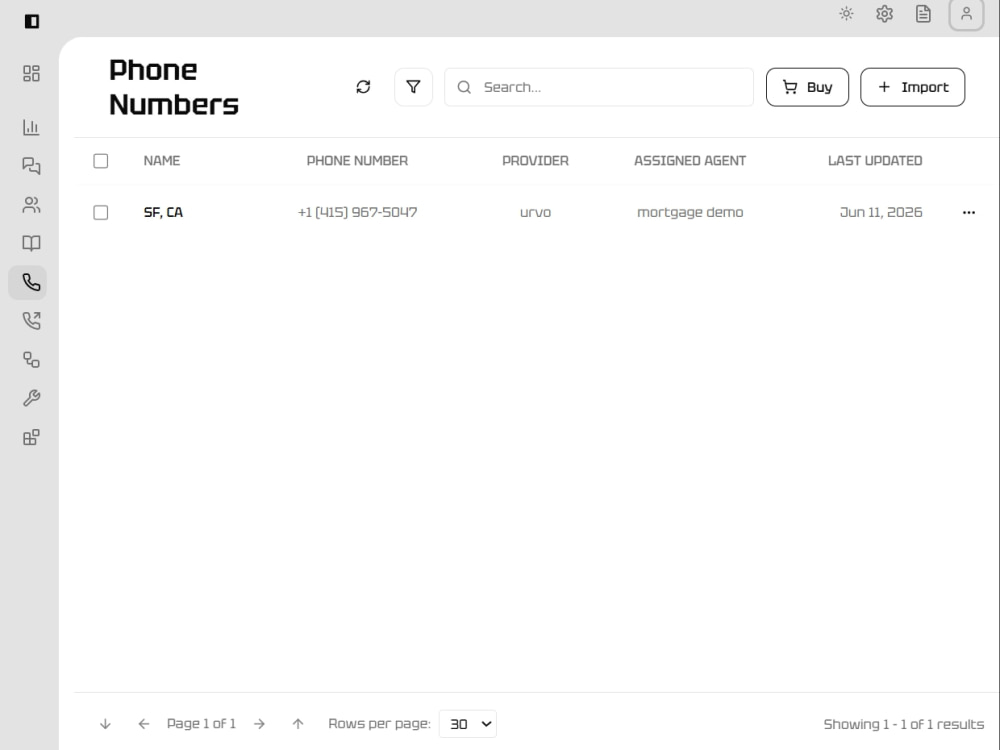Switch theme with the sun icon
Image resolution: width=1000 pixels, height=750 pixels.
[846, 14]
